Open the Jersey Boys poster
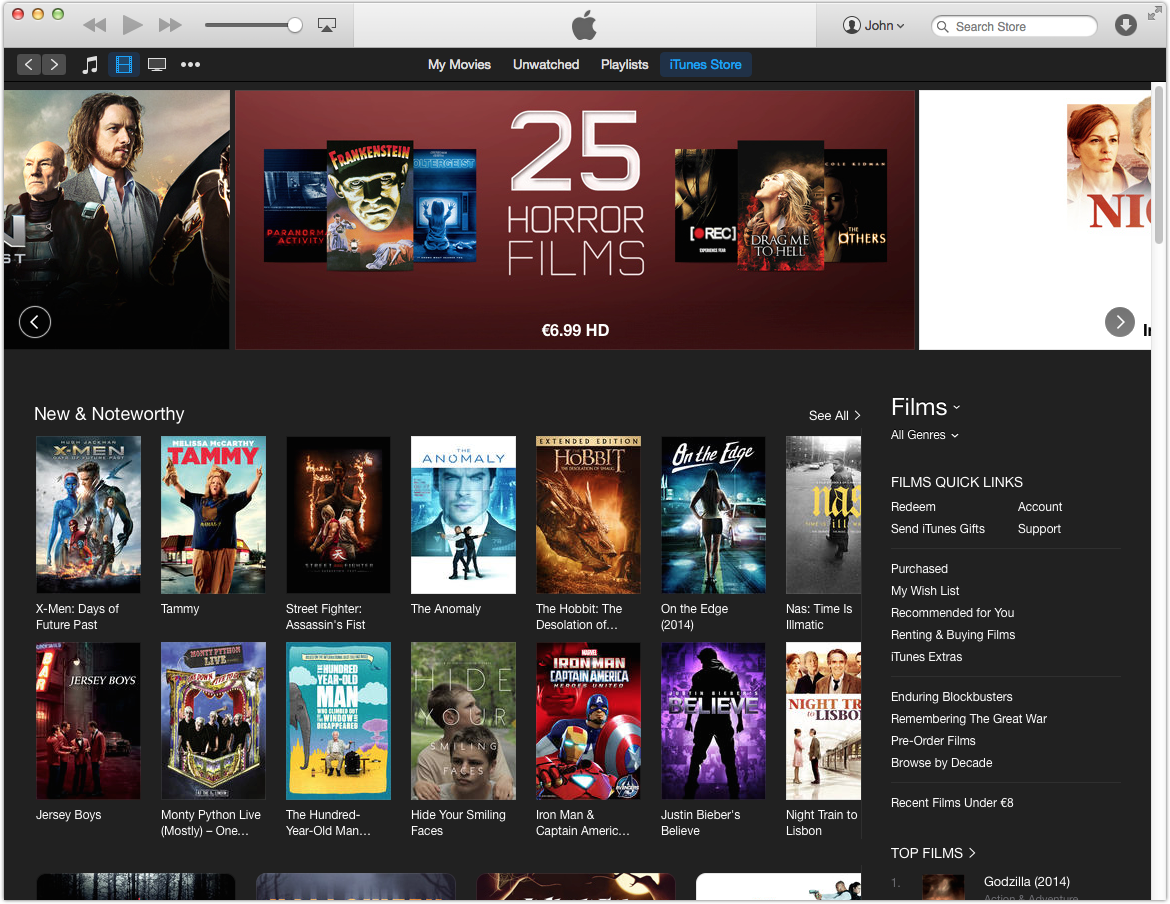 coord(88,721)
